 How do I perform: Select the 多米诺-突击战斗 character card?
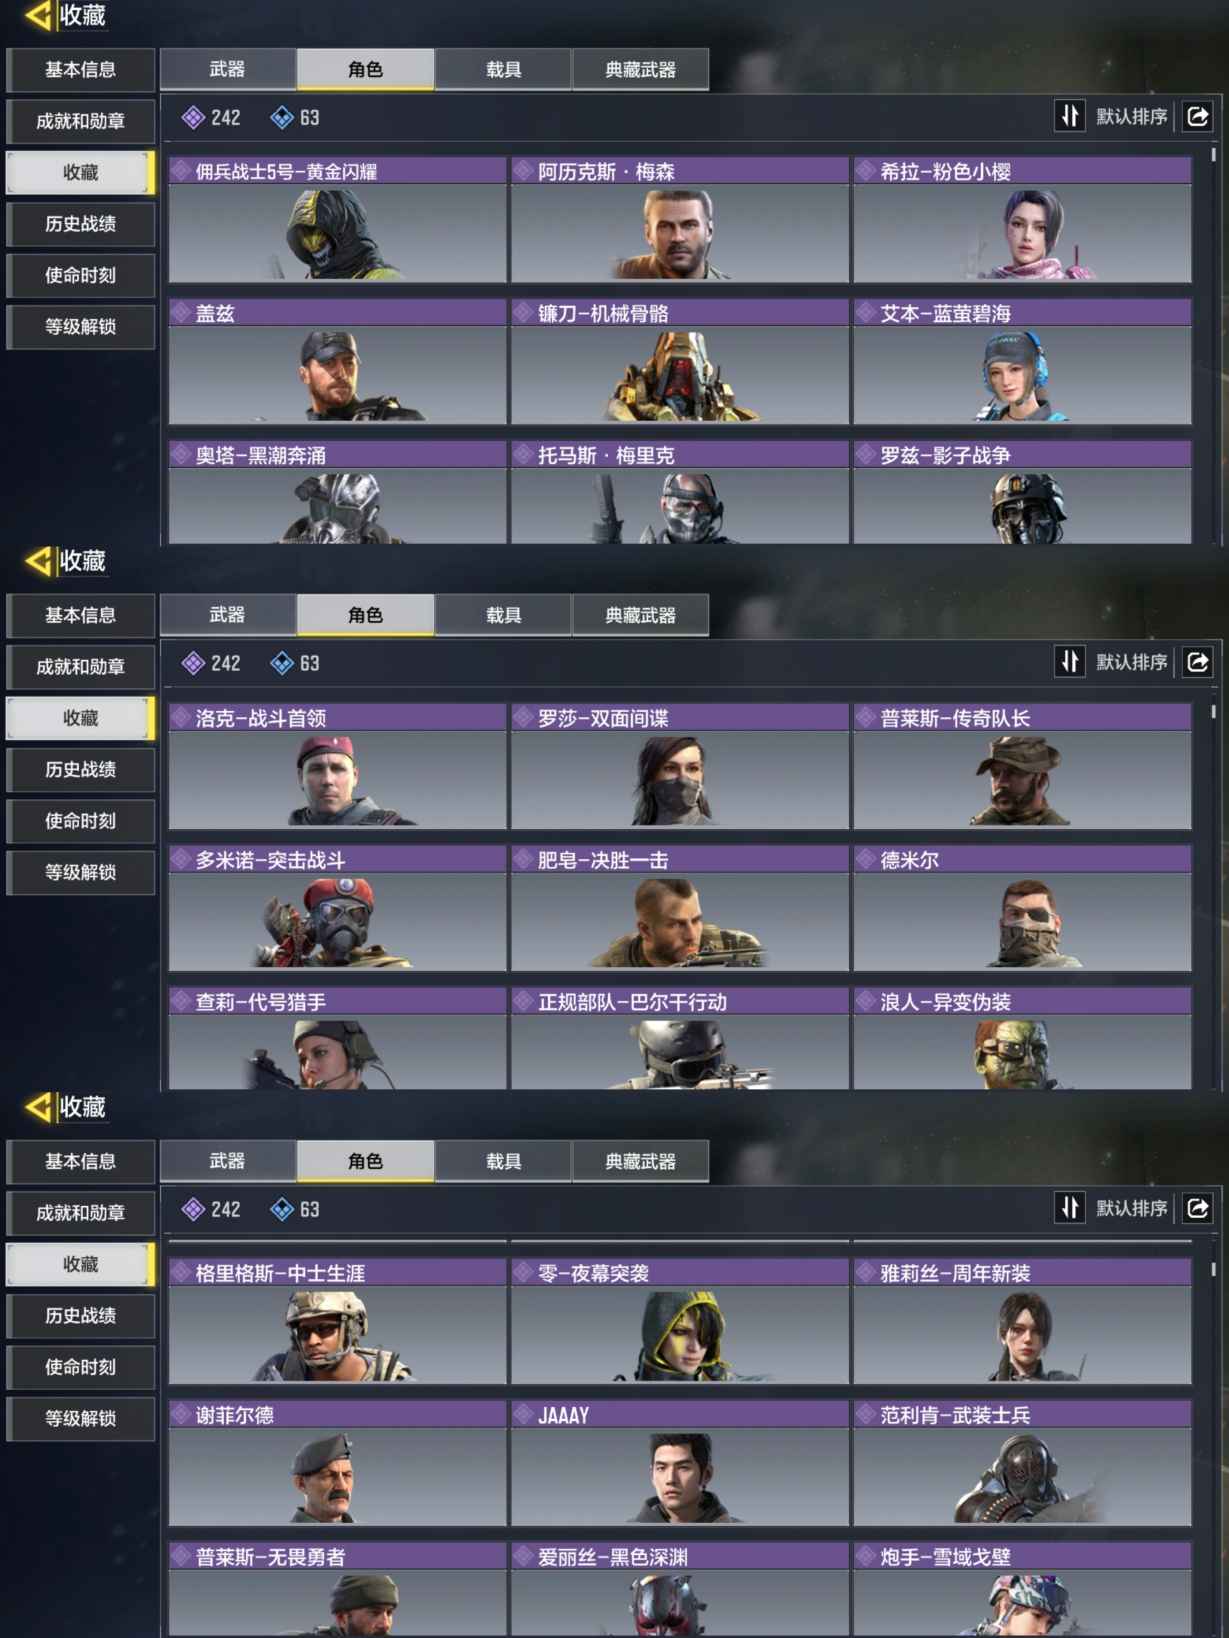(x=338, y=909)
